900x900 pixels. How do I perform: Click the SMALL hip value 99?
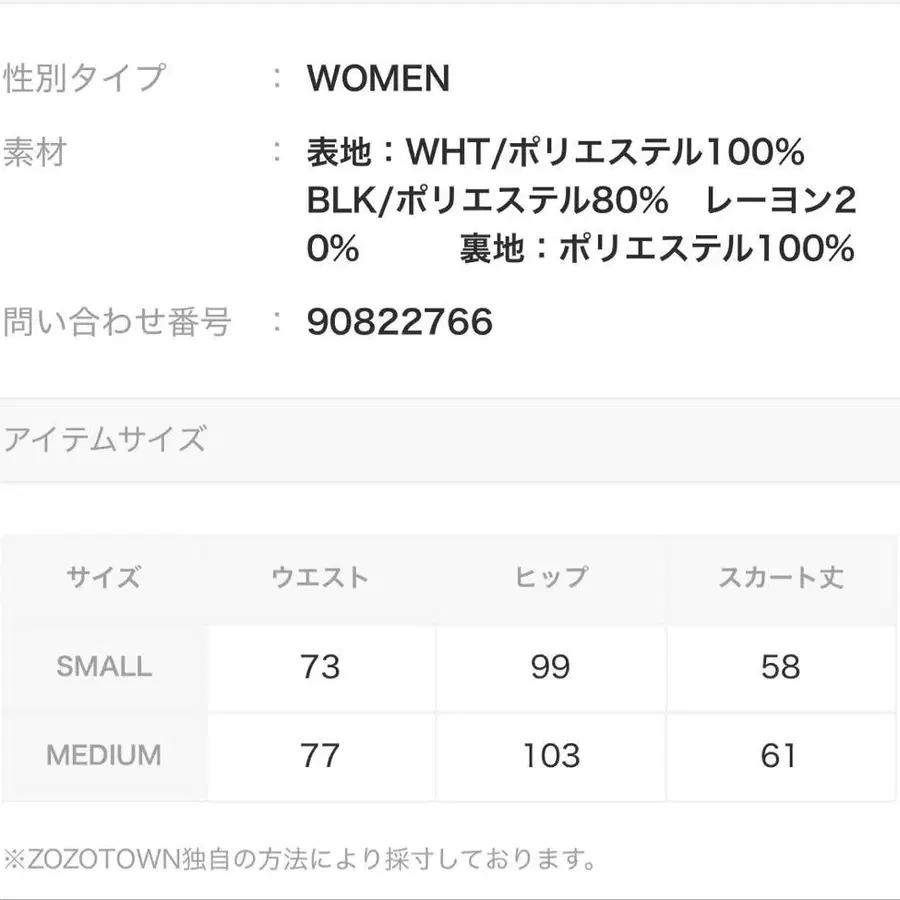pos(550,666)
